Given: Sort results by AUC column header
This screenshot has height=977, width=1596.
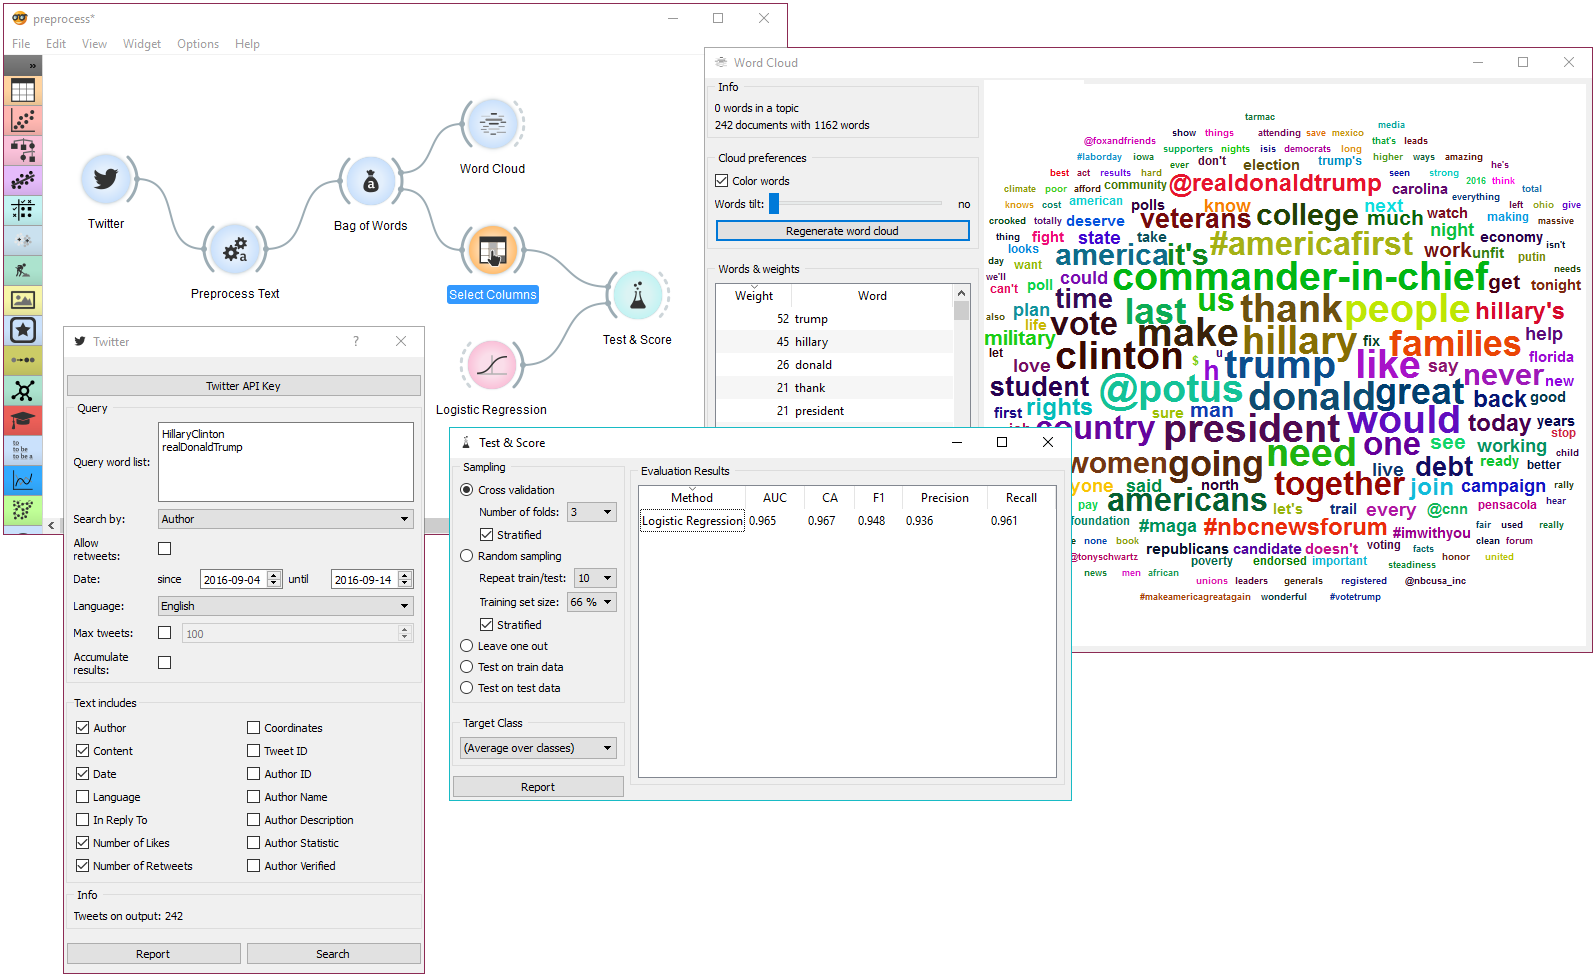Looking at the screenshot, I should 775,498.
